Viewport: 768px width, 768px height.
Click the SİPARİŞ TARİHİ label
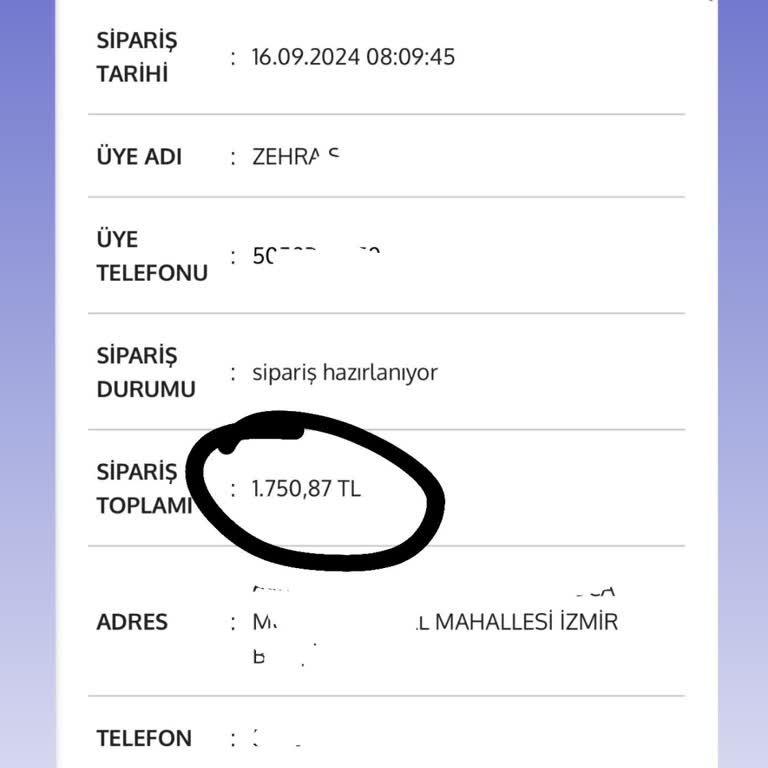(x=136, y=57)
